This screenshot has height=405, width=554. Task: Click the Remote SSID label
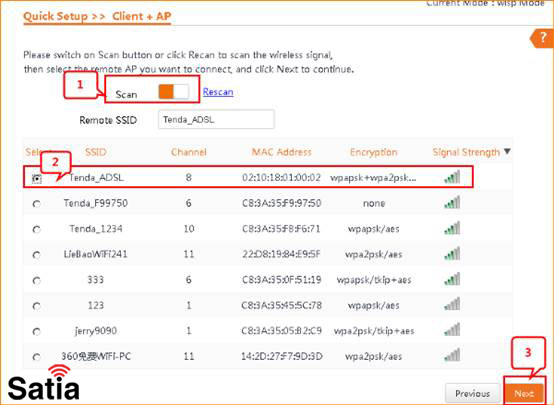point(108,120)
